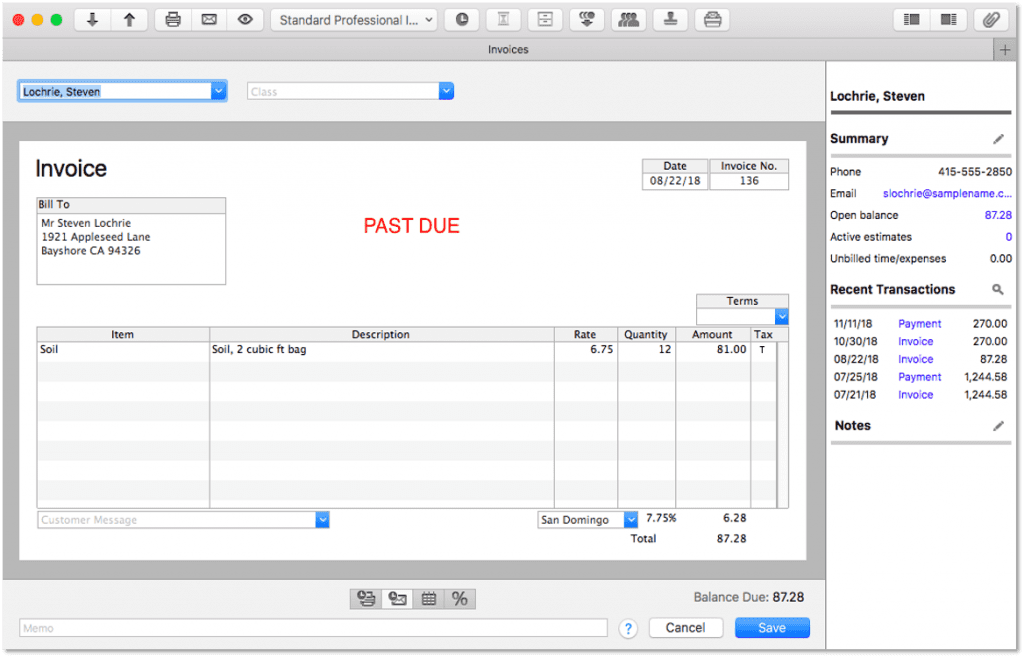This screenshot has height=658, width=1024.
Task: Click the Cancel button
Action: (685, 627)
